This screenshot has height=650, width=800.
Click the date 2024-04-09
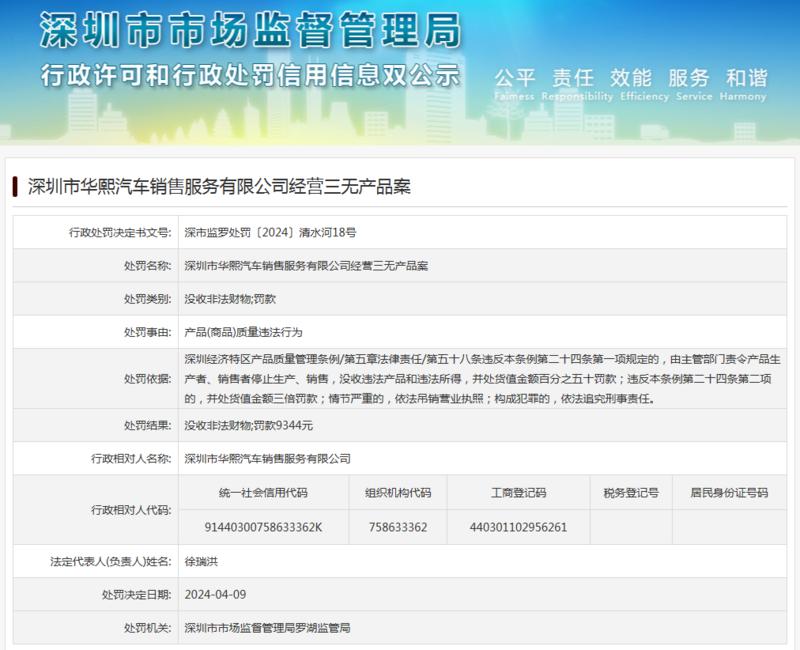pos(215,595)
